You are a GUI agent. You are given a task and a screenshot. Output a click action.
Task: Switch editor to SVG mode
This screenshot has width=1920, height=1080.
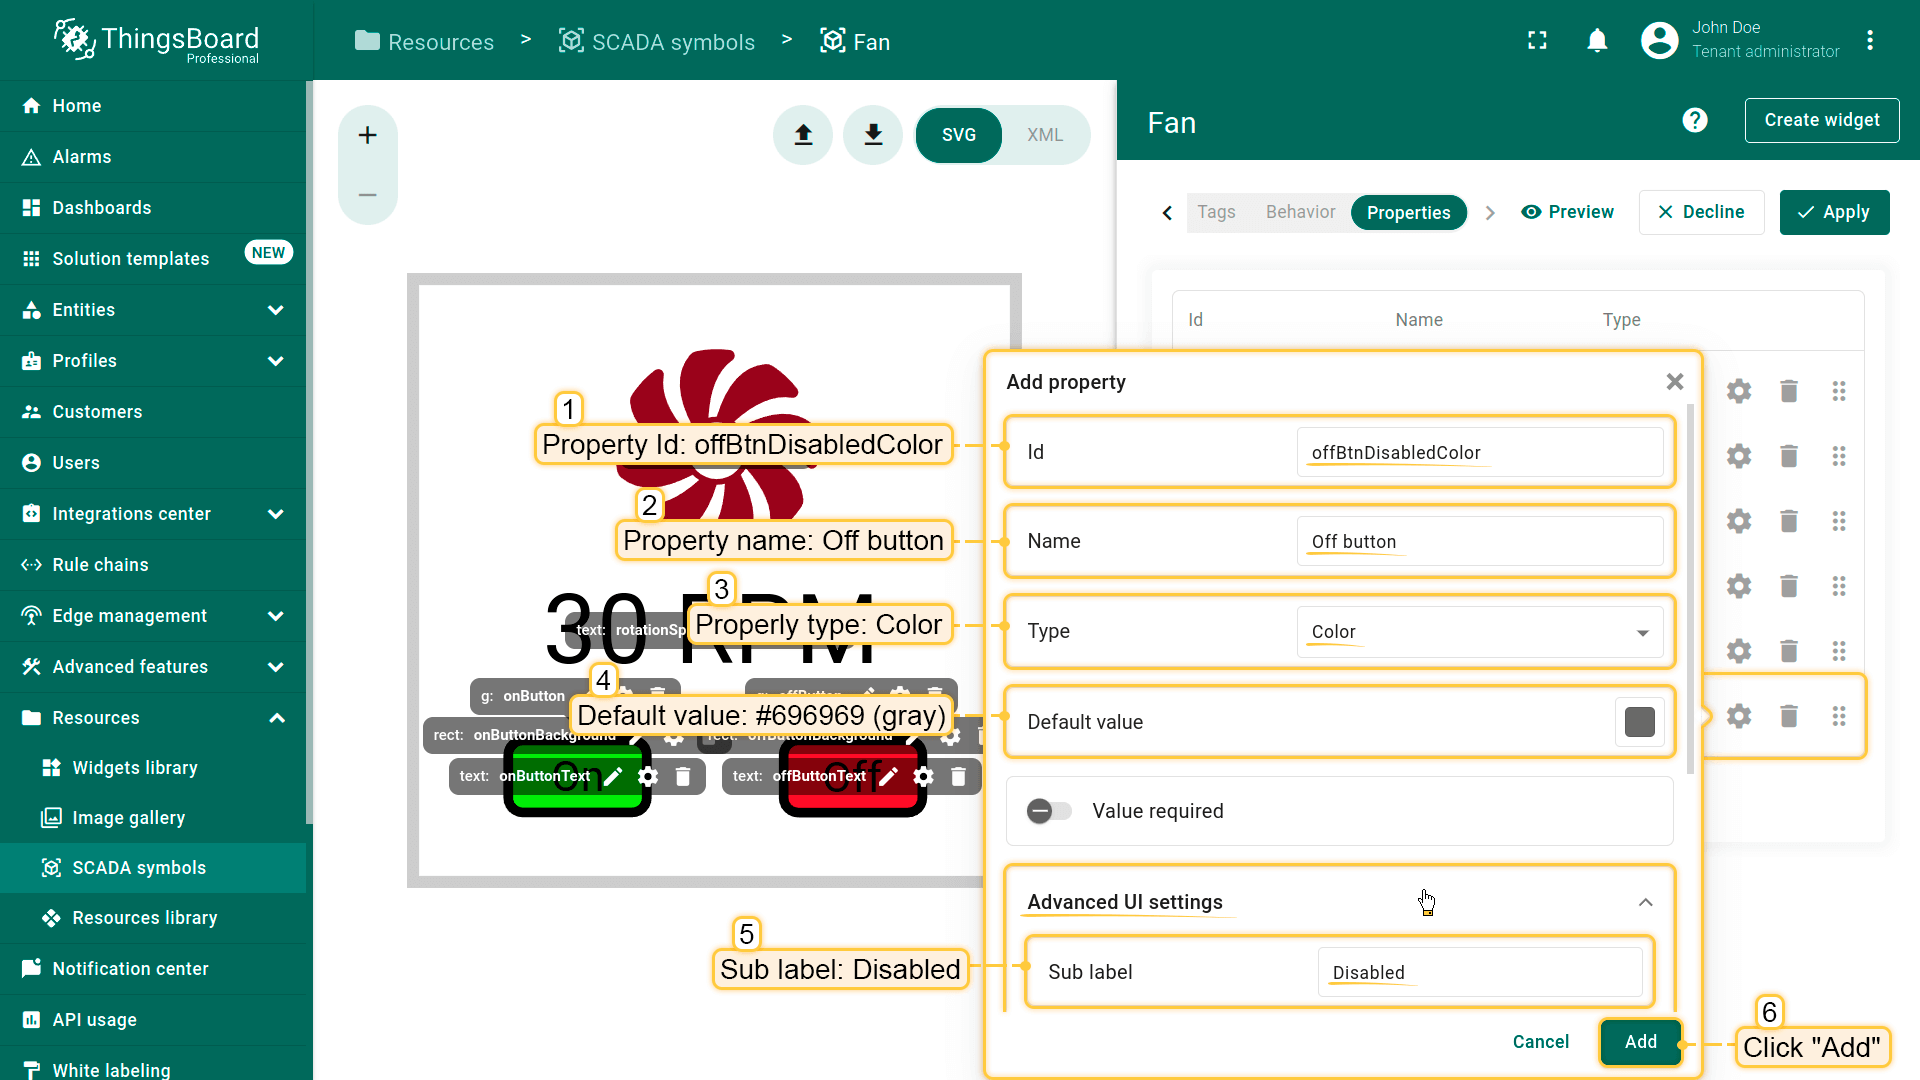[958, 135]
